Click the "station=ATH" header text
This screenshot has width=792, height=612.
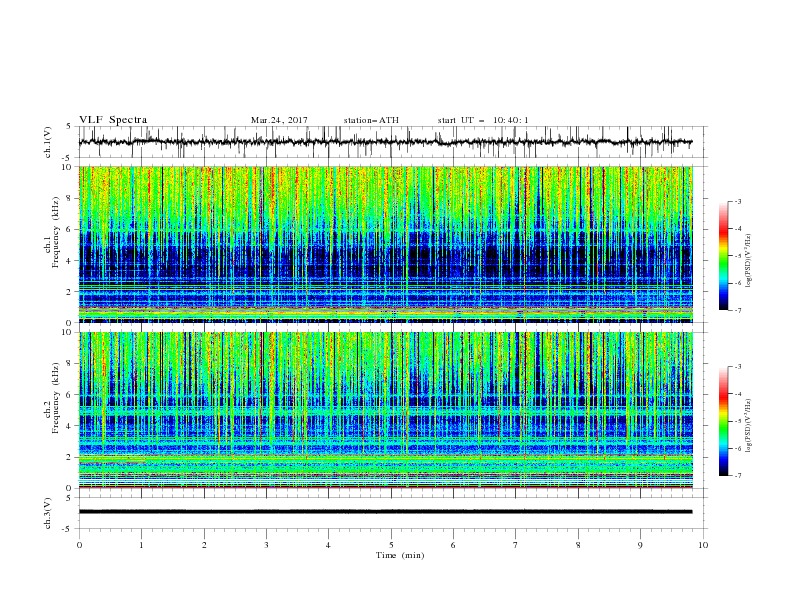371,120
